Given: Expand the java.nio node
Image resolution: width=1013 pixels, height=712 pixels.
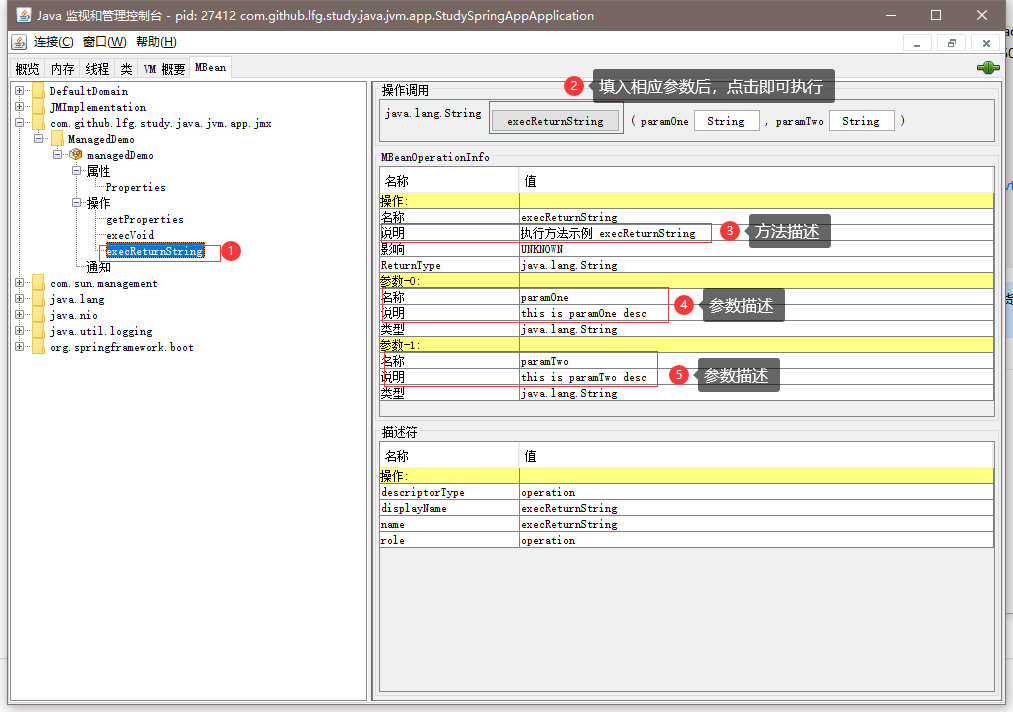Looking at the screenshot, I should (19, 315).
